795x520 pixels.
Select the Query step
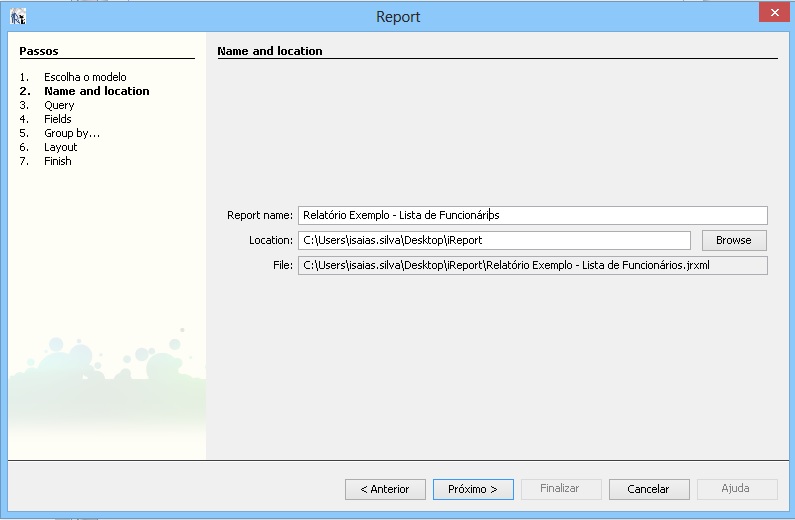(59, 105)
